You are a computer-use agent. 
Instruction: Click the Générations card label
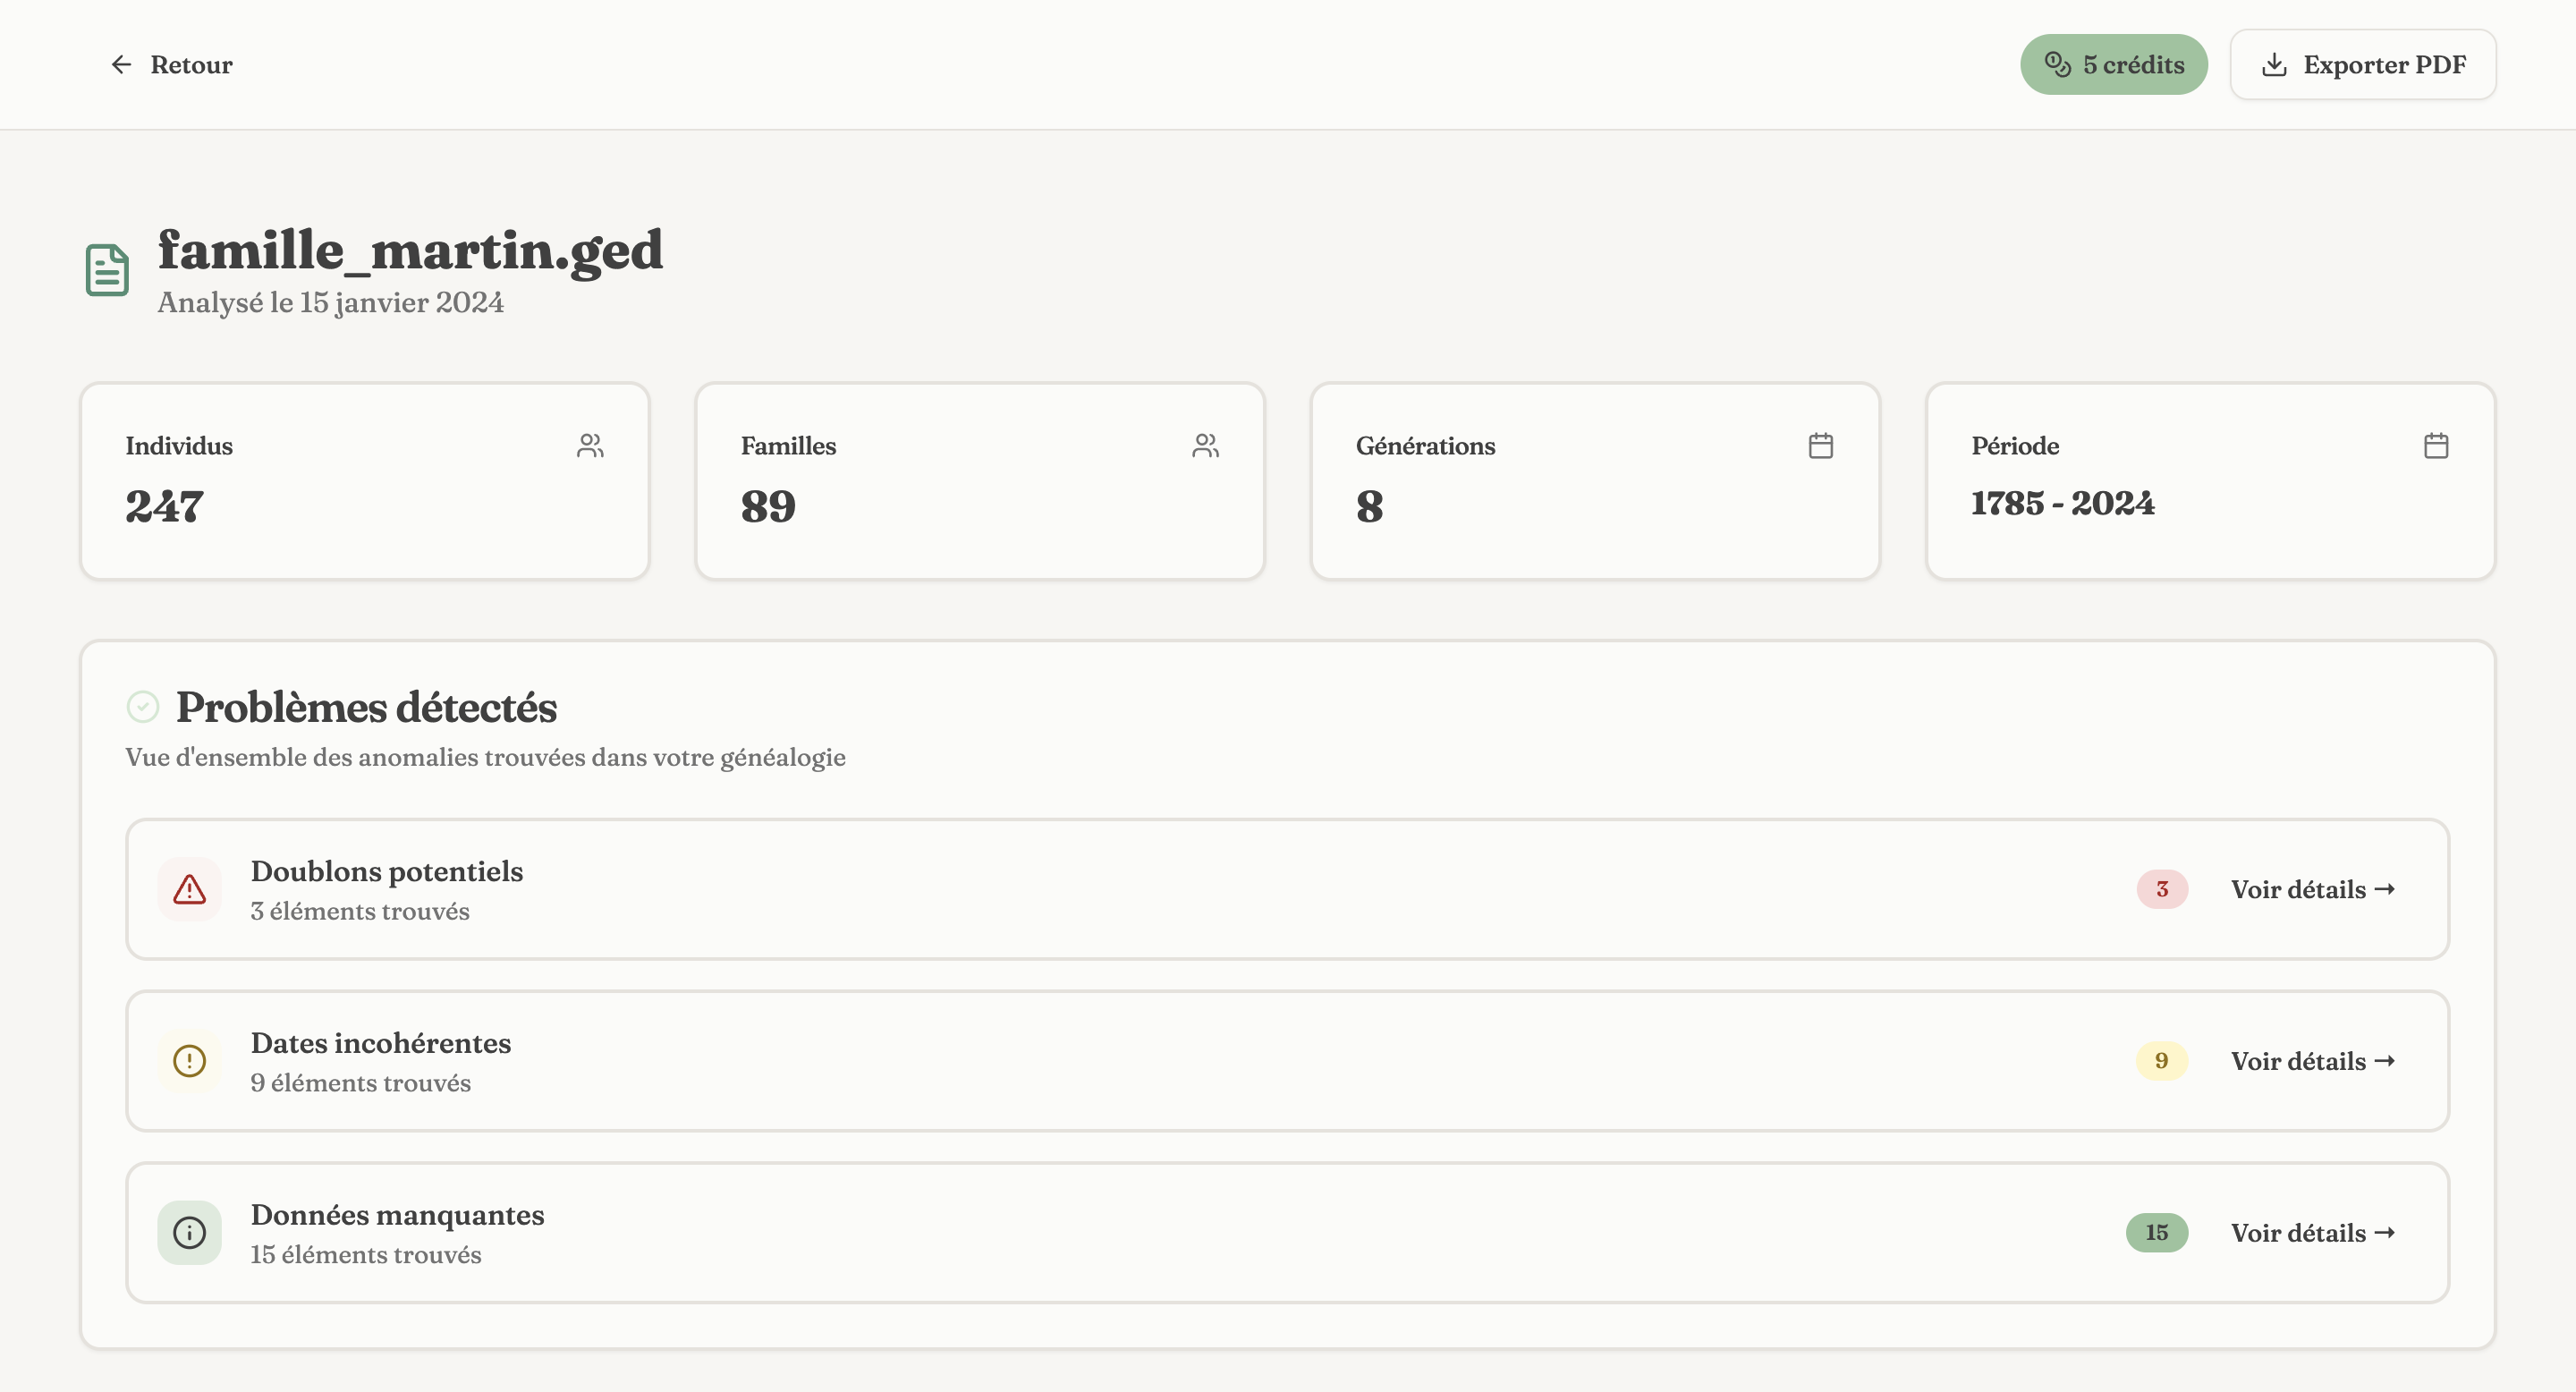point(1425,446)
